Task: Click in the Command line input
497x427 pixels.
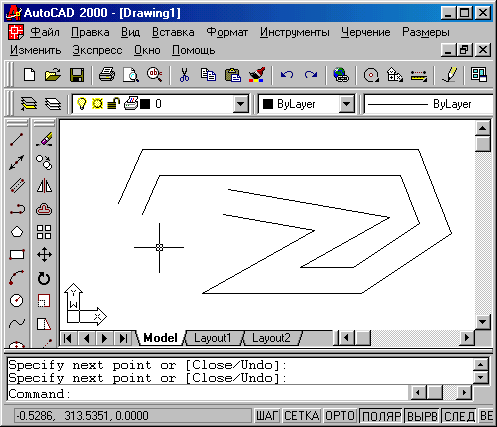Action: (x=207, y=394)
